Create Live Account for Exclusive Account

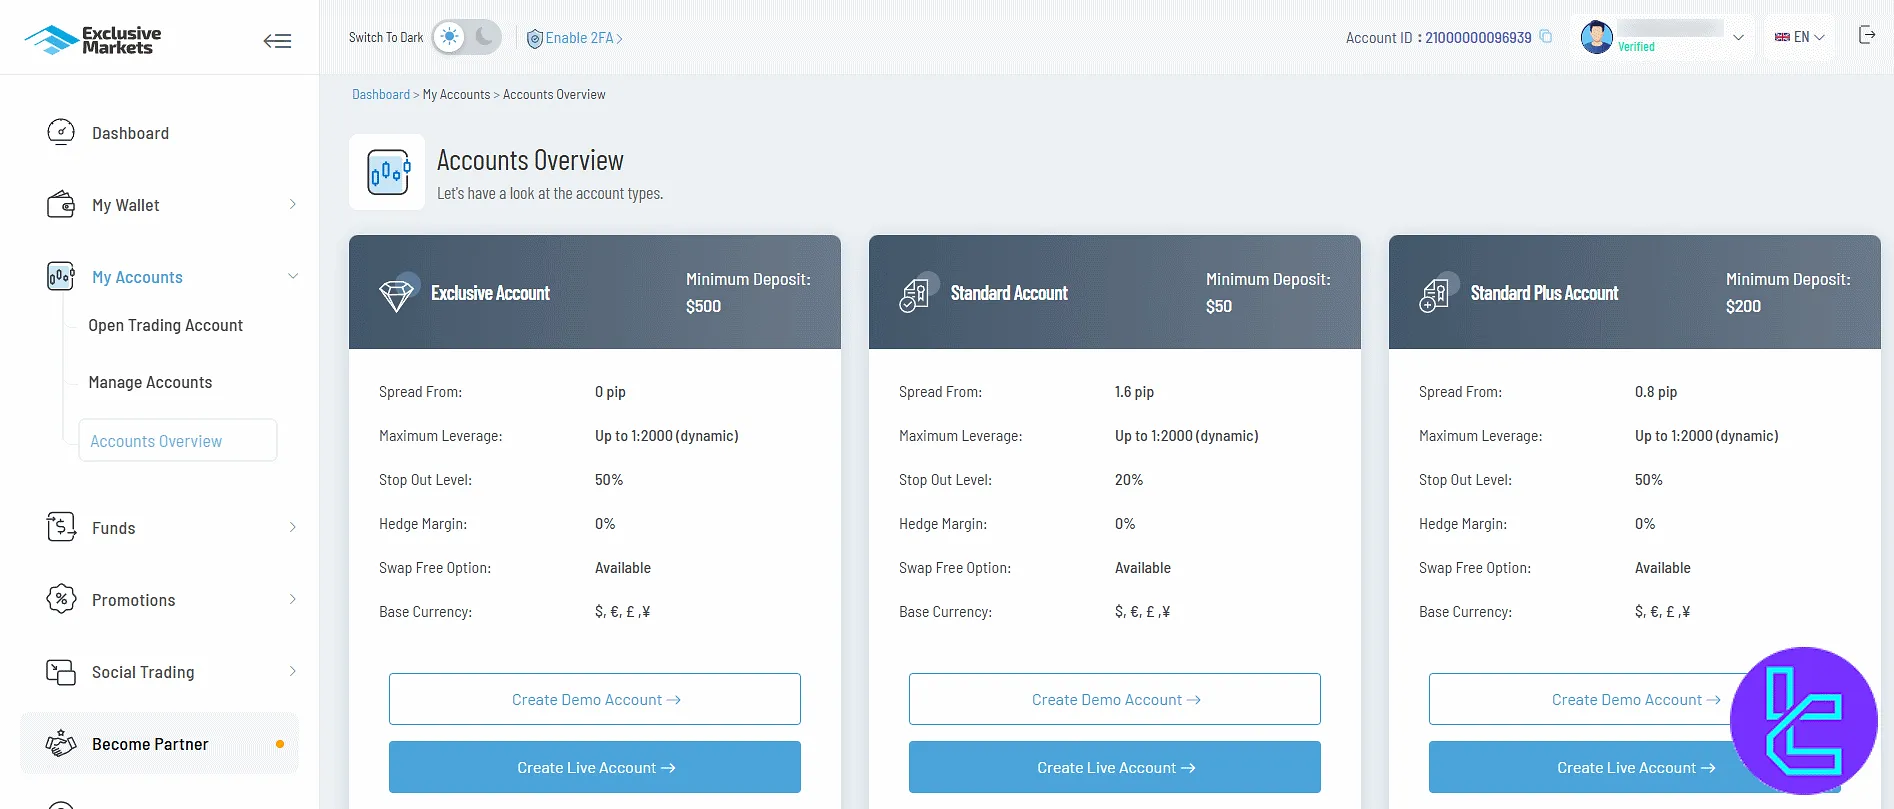(595, 767)
